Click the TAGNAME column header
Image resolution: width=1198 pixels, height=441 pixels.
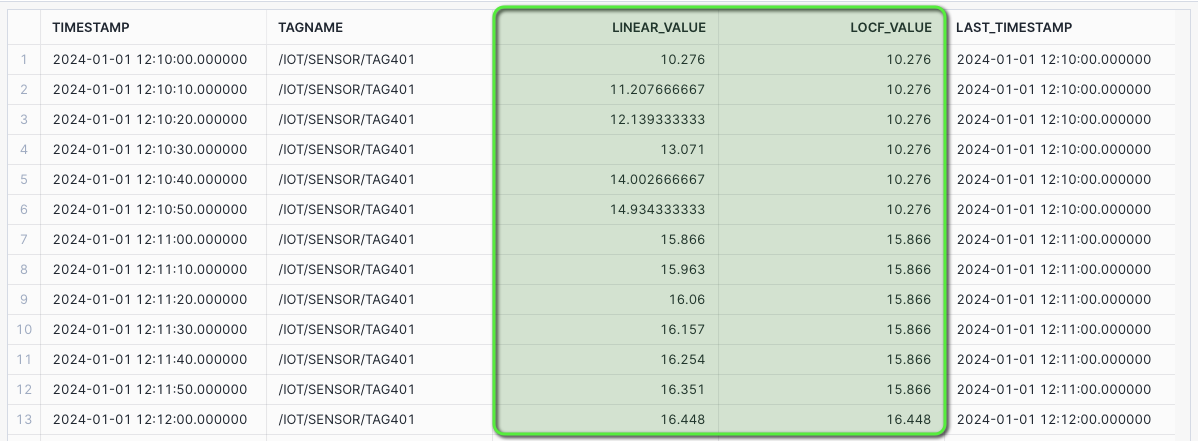tap(311, 28)
